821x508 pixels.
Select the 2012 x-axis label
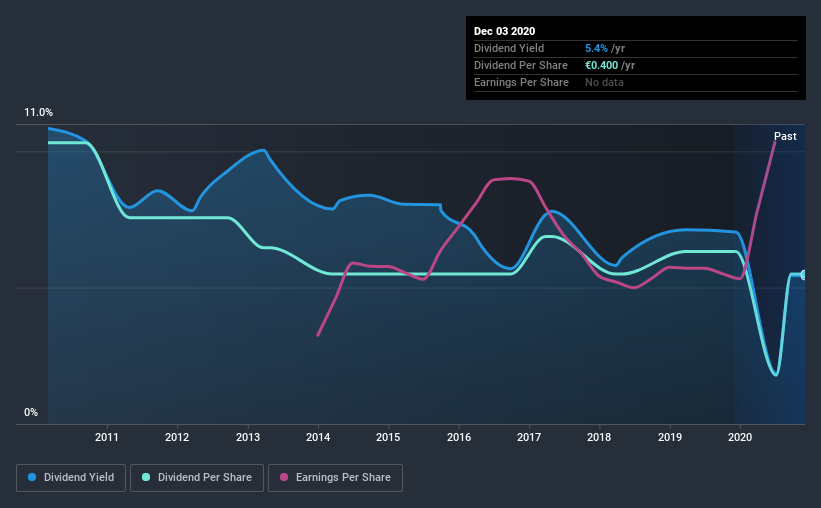177,437
